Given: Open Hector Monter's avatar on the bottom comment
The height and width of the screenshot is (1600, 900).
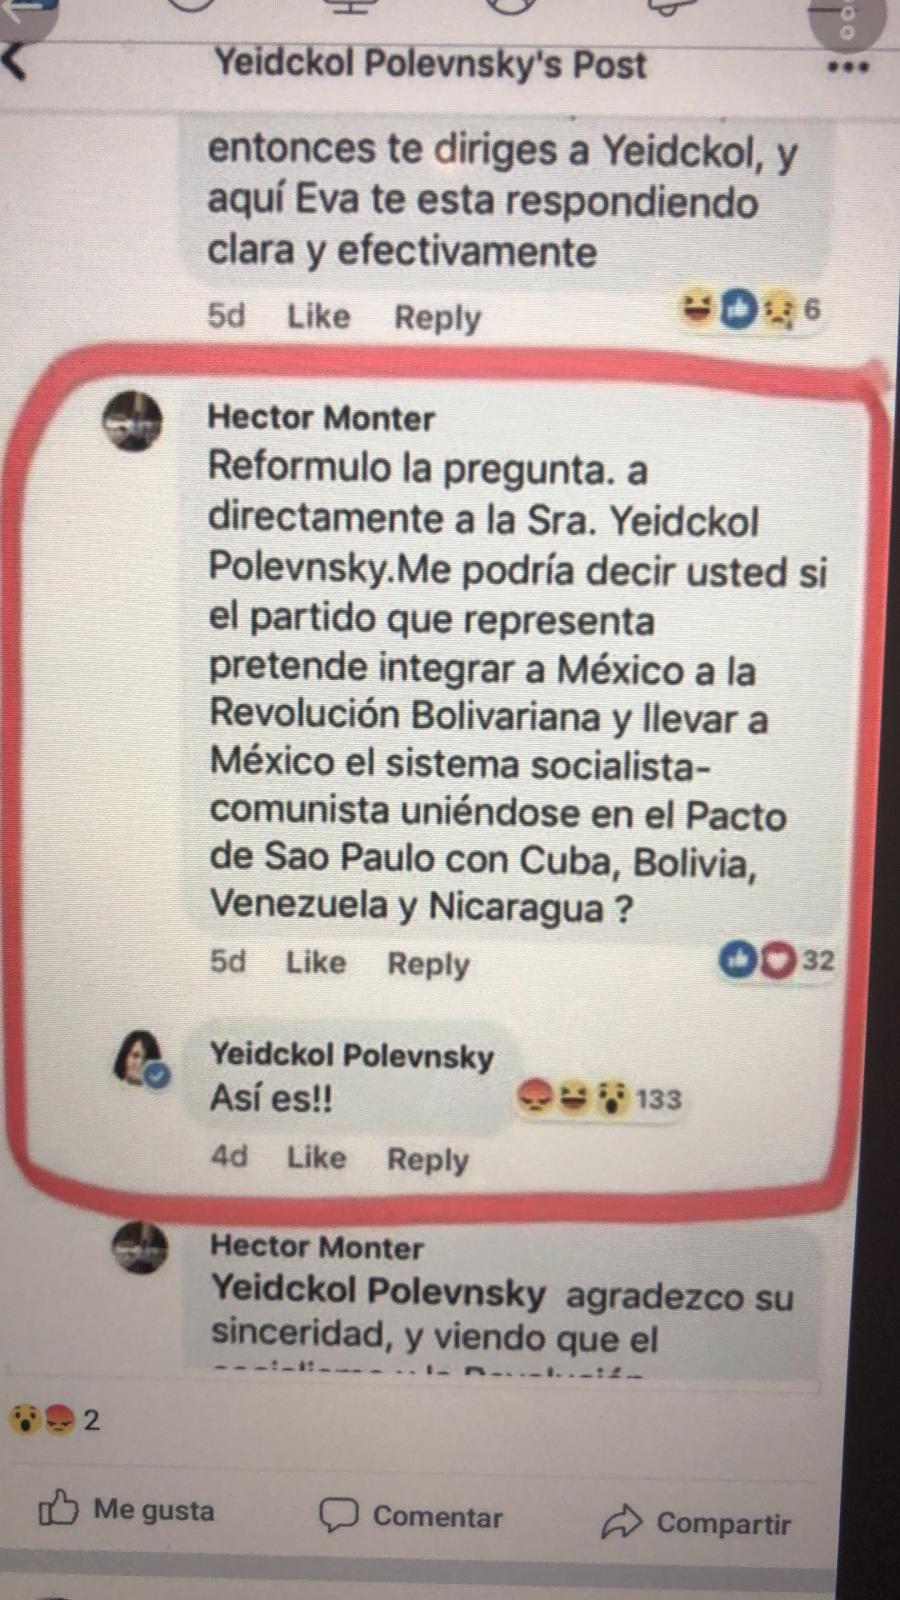Looking at the screenshot, I should pyautogui.click(x=140, y=1247).
